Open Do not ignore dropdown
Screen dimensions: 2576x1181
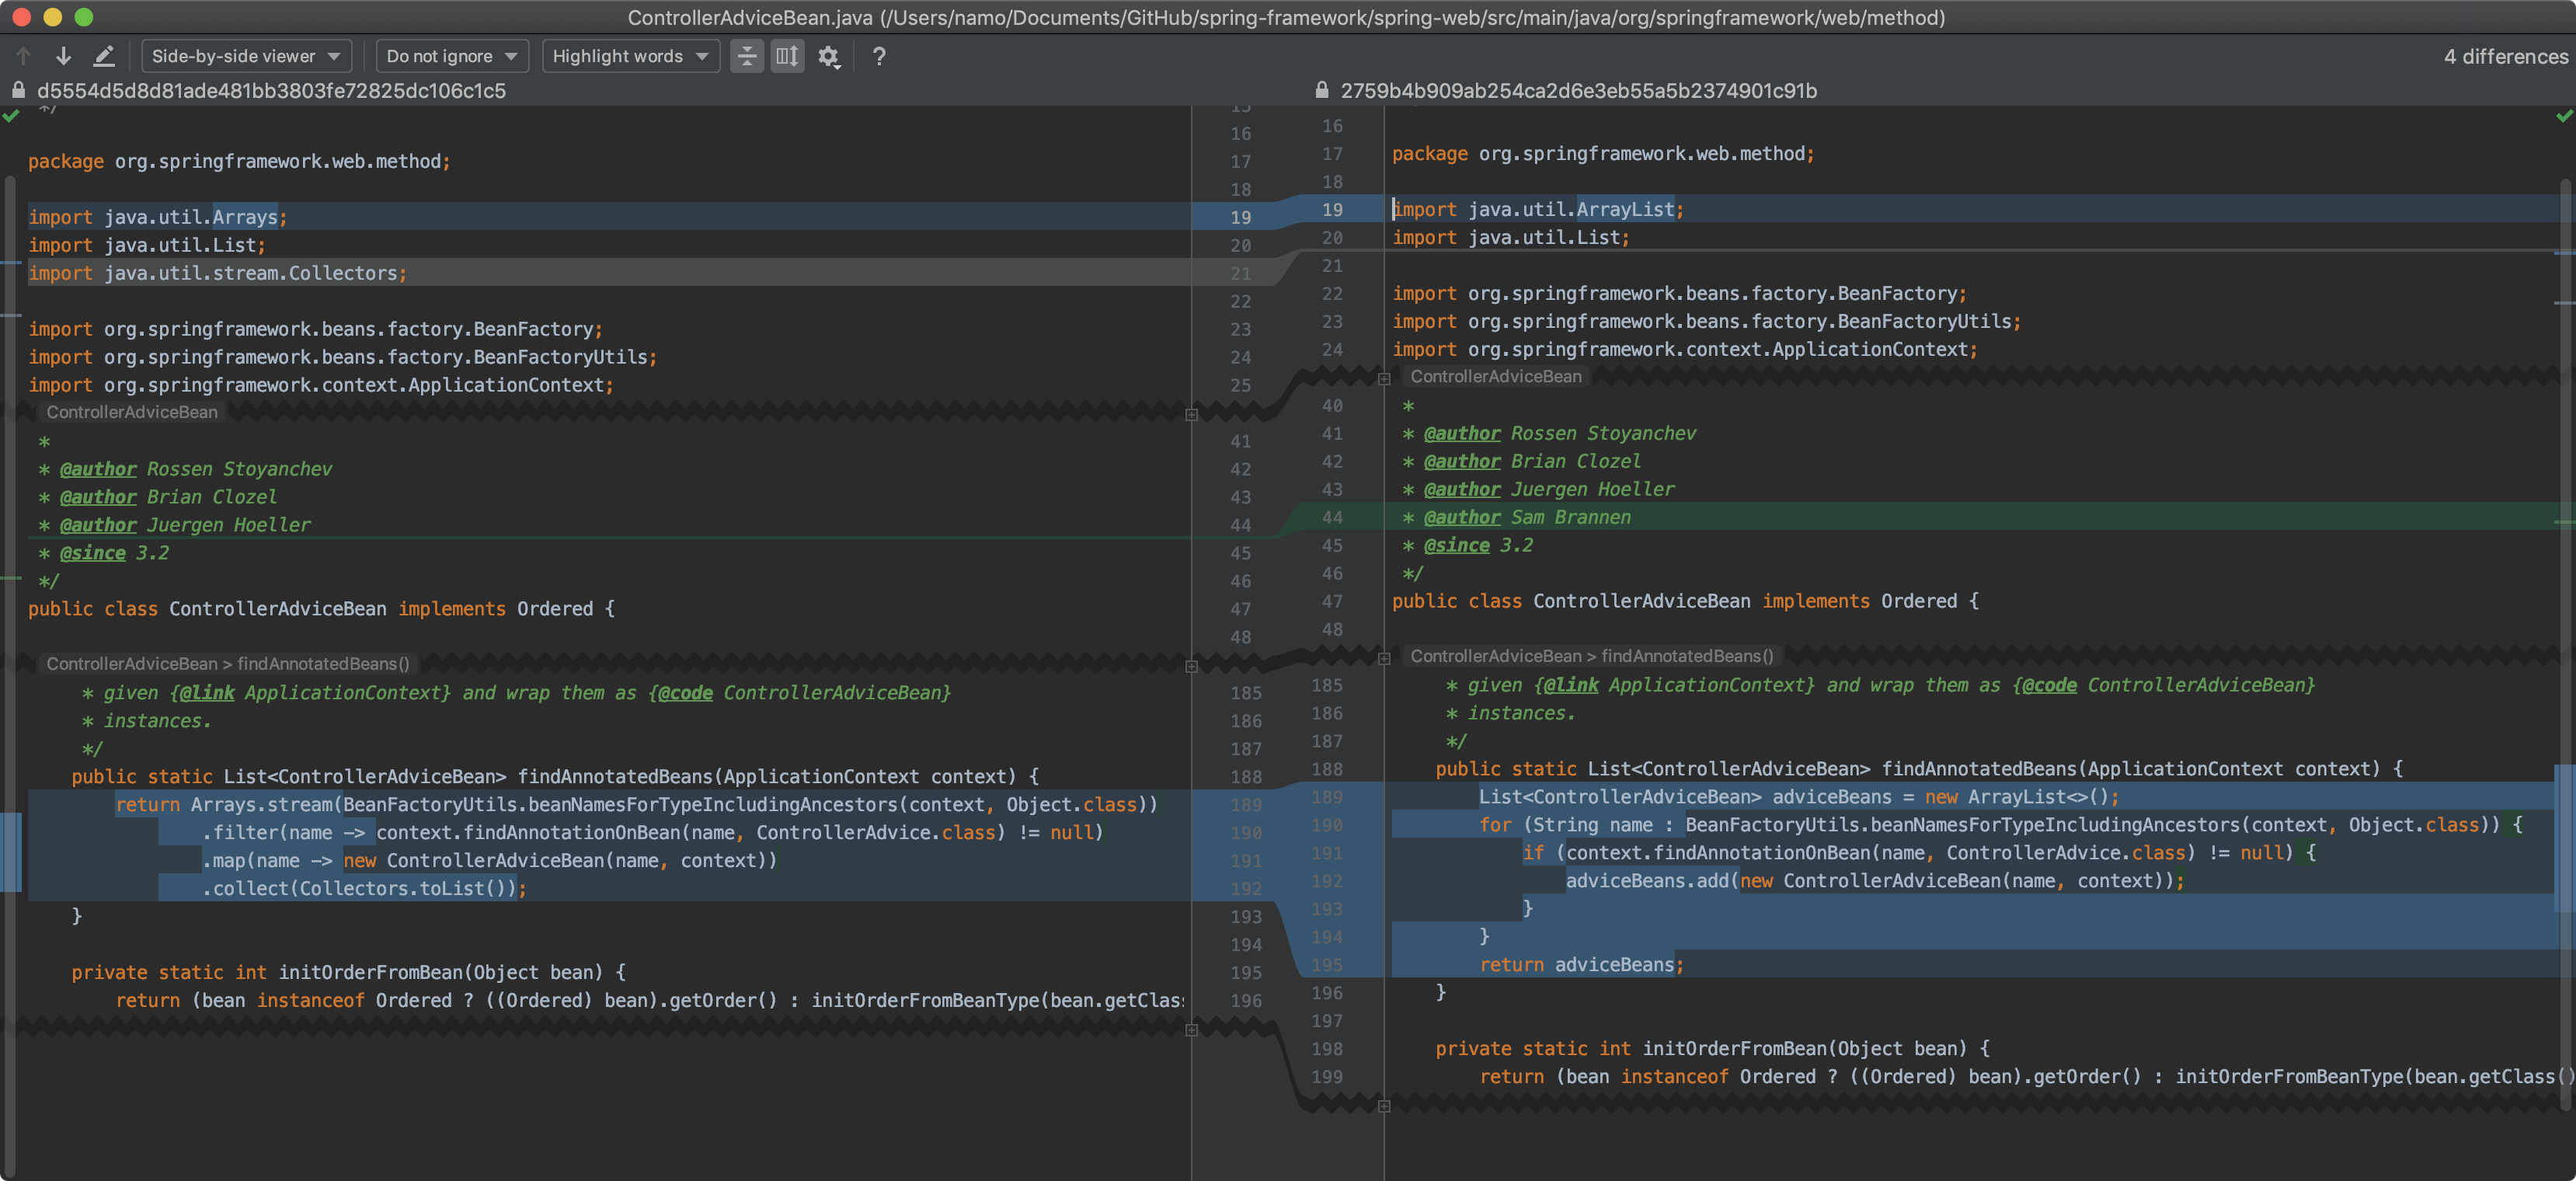click(x=451, y=56)
